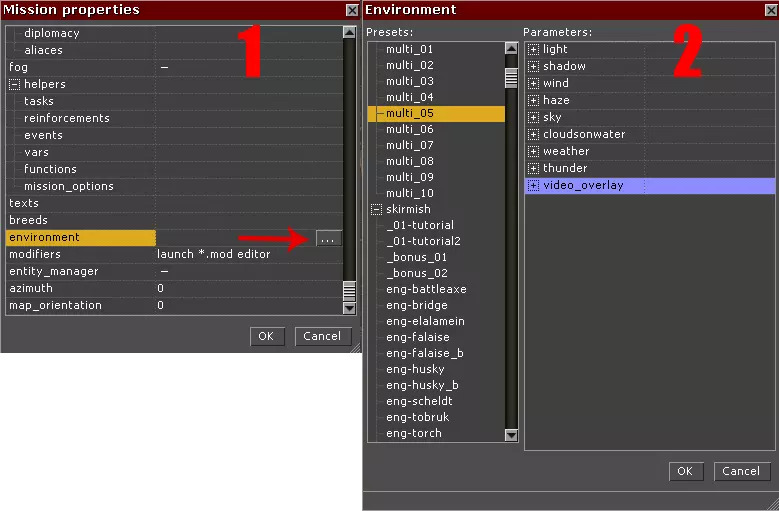
Task: Expand the wind parameter node
Action: [x=533, y=83]
